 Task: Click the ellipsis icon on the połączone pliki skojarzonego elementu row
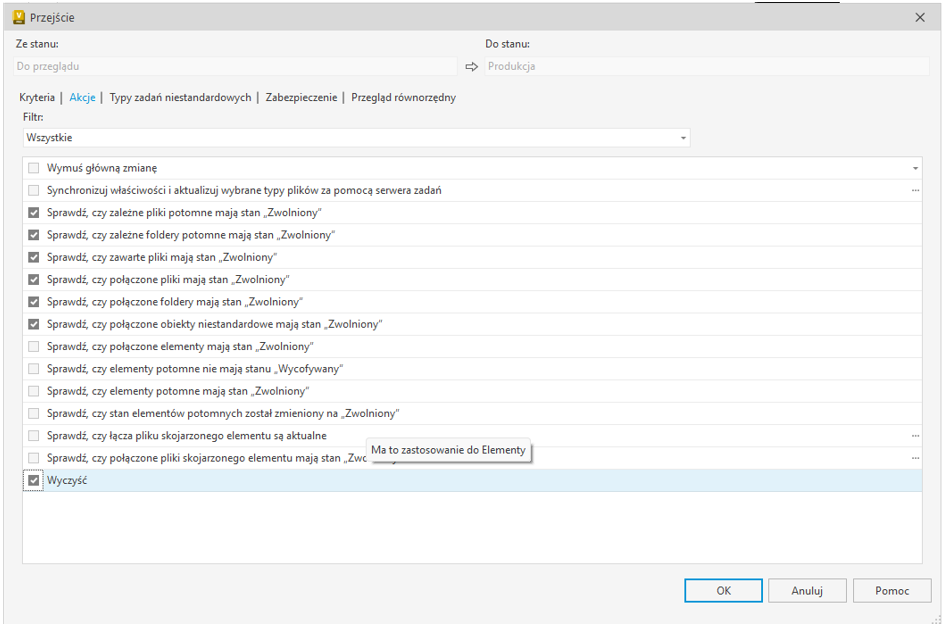coord(914,458)
